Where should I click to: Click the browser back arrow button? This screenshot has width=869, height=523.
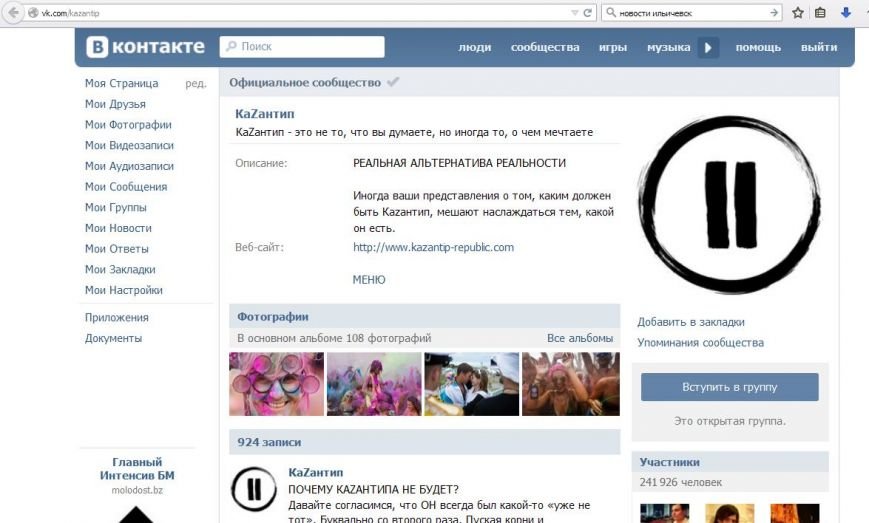(13, 12)
